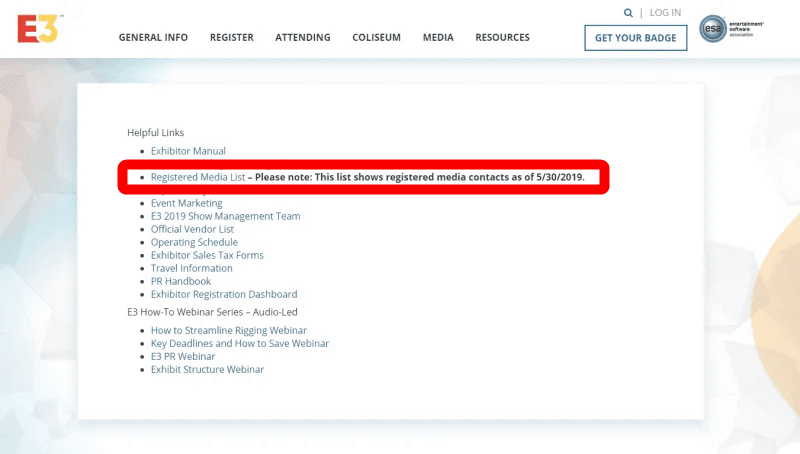Open Exhibitor Sales Tax Forms link

click(x=207, y=255)
